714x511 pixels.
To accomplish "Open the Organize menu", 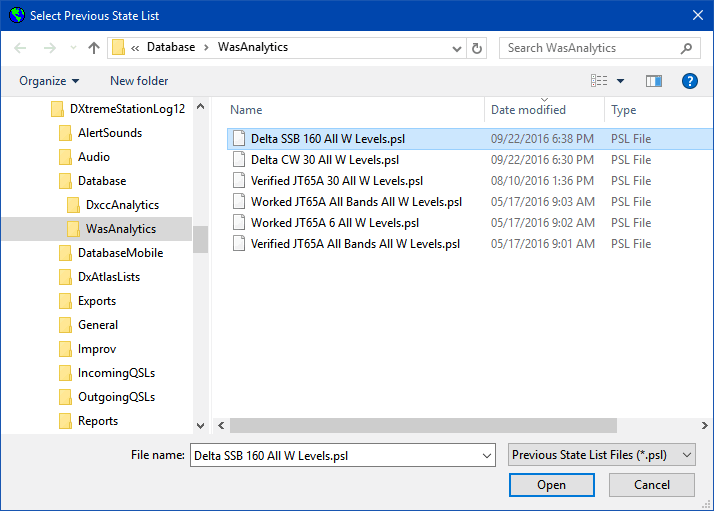I will click(49, 81).
